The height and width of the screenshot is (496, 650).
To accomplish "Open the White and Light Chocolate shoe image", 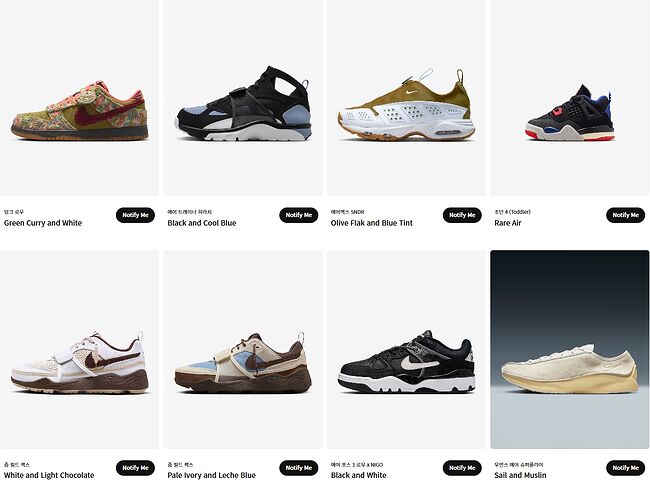I will tap(79, 349).
